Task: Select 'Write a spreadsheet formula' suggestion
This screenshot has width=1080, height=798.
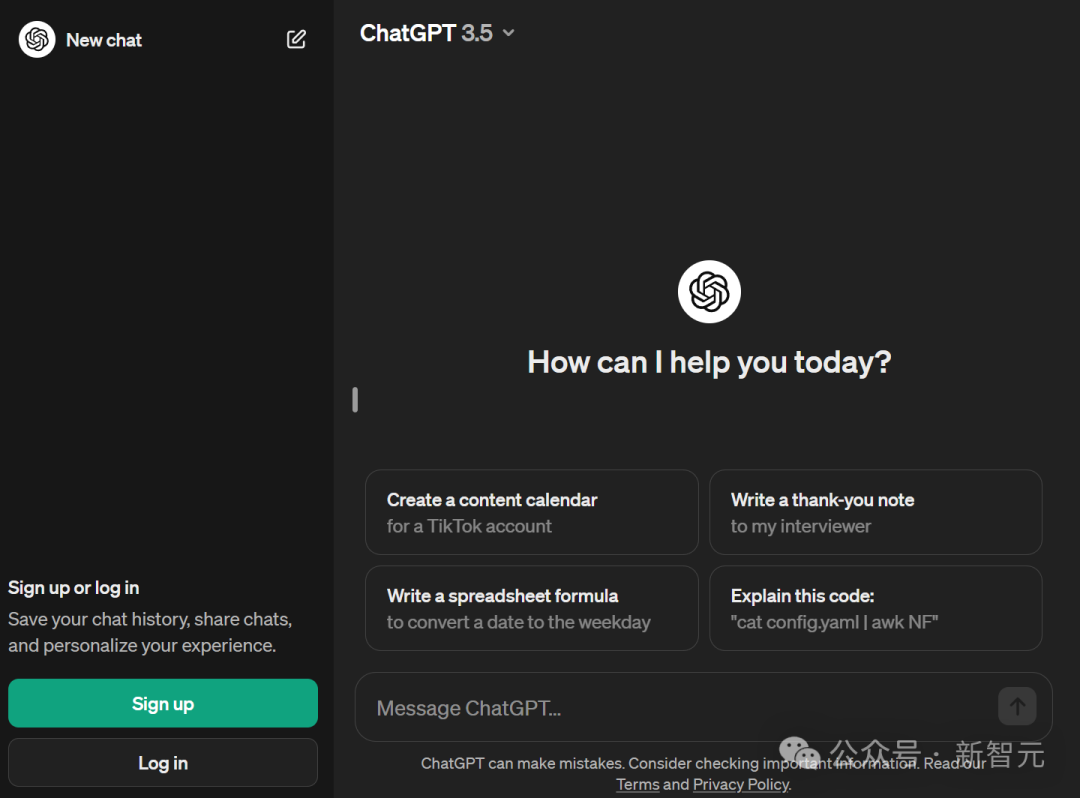Action: [x=532, y=608]
